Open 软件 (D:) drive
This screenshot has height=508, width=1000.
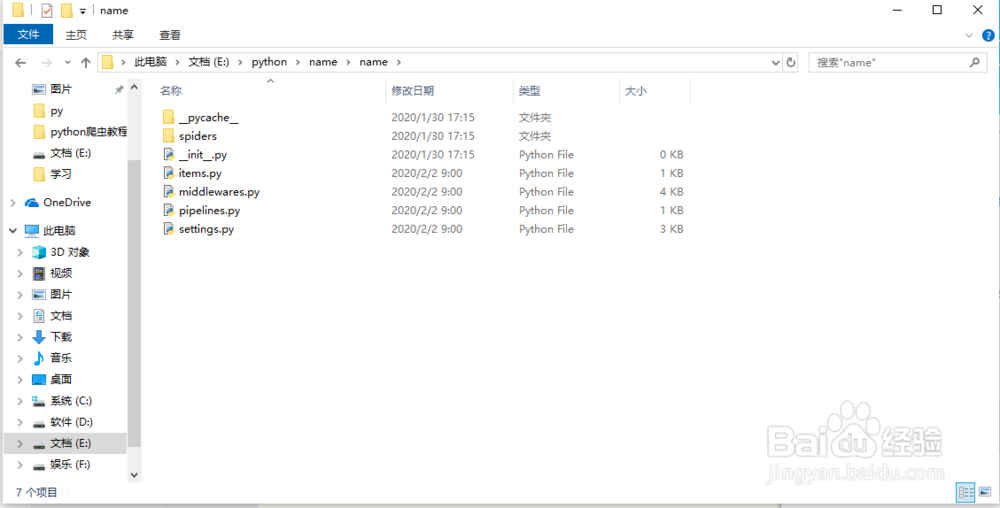tap(71, 422)
